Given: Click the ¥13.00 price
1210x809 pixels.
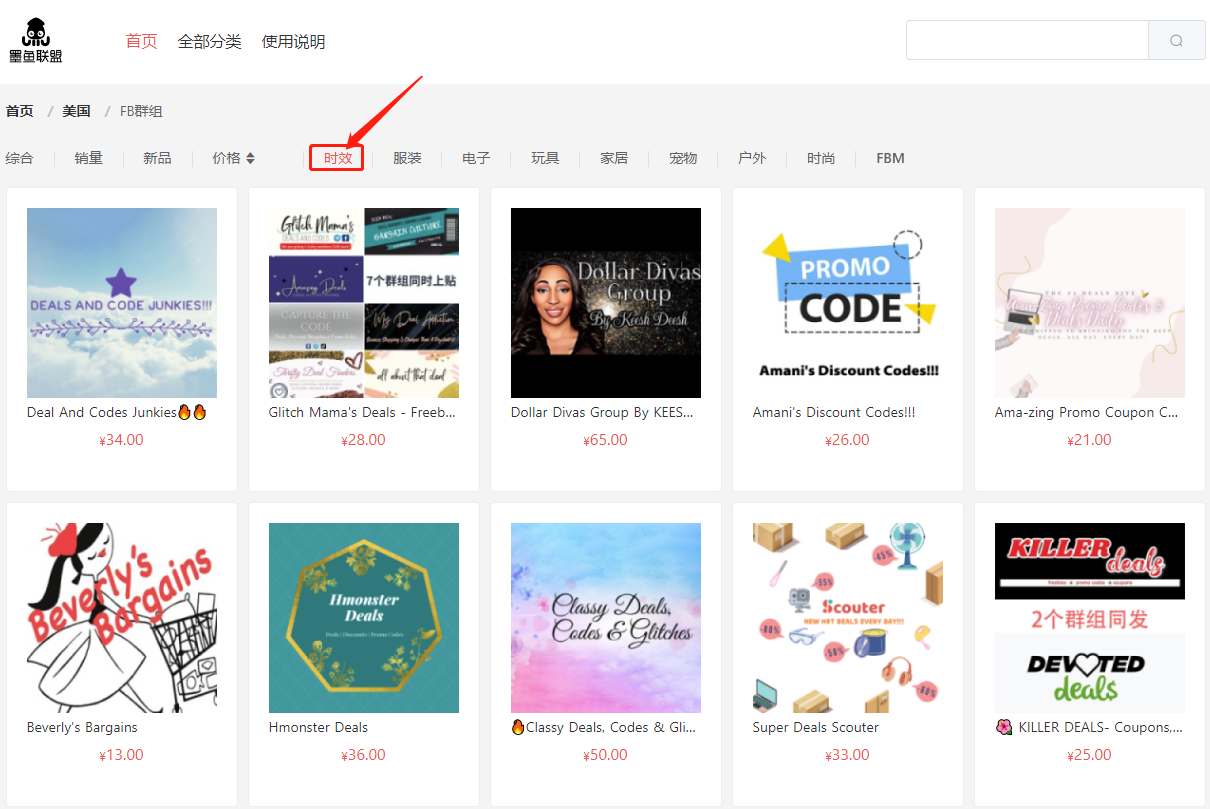Looking at the screenshot, I should point(122,755).
